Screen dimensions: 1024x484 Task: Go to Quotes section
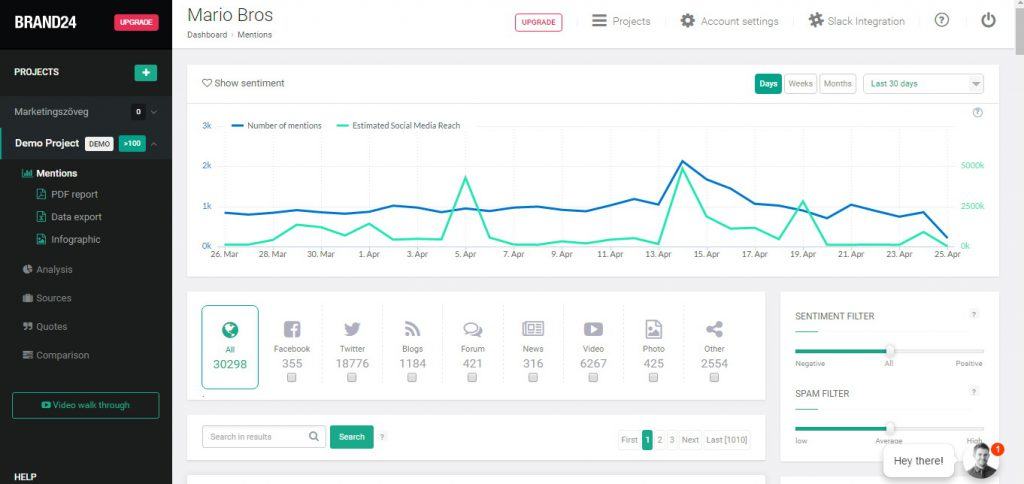[x=44, y=327]
